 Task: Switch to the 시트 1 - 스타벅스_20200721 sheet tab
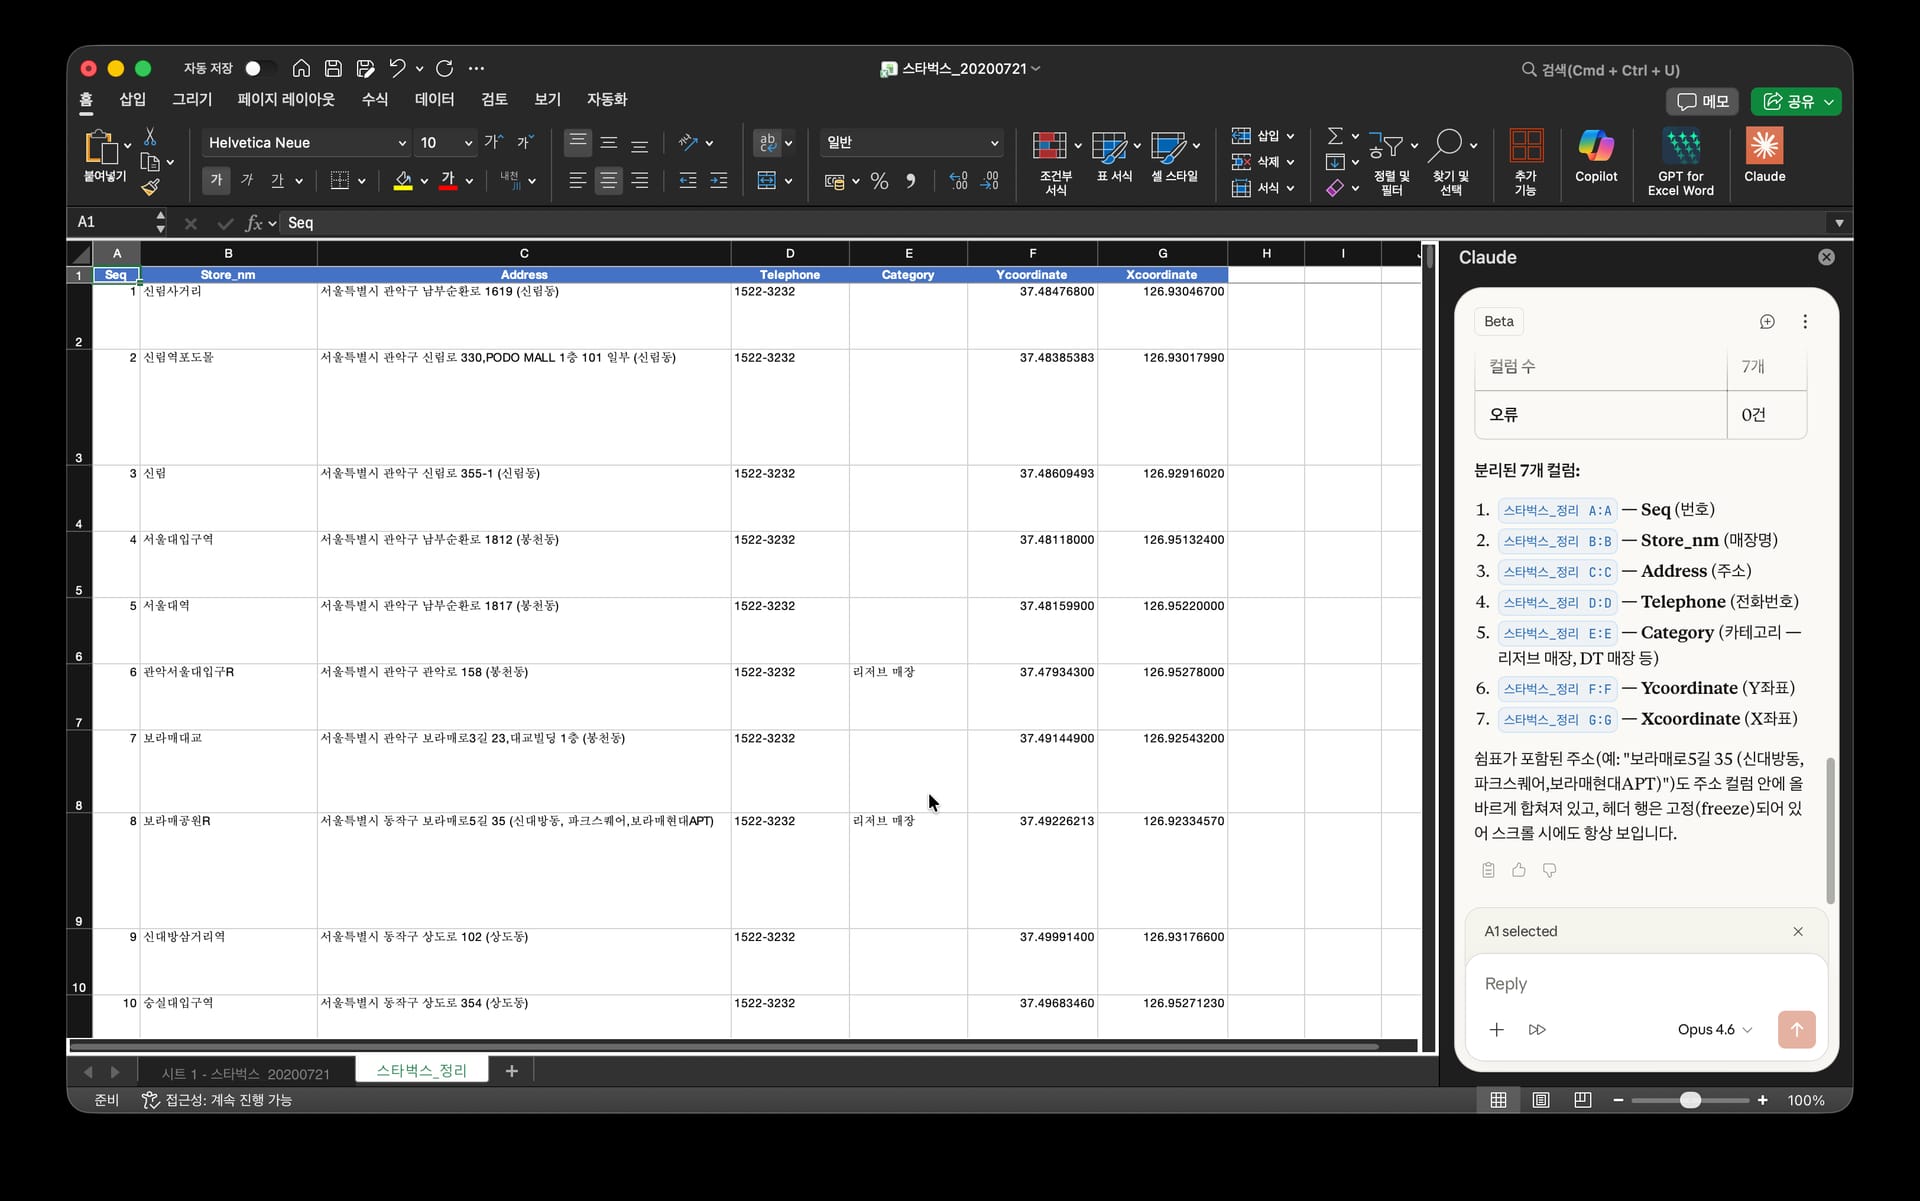point(245,1073)
